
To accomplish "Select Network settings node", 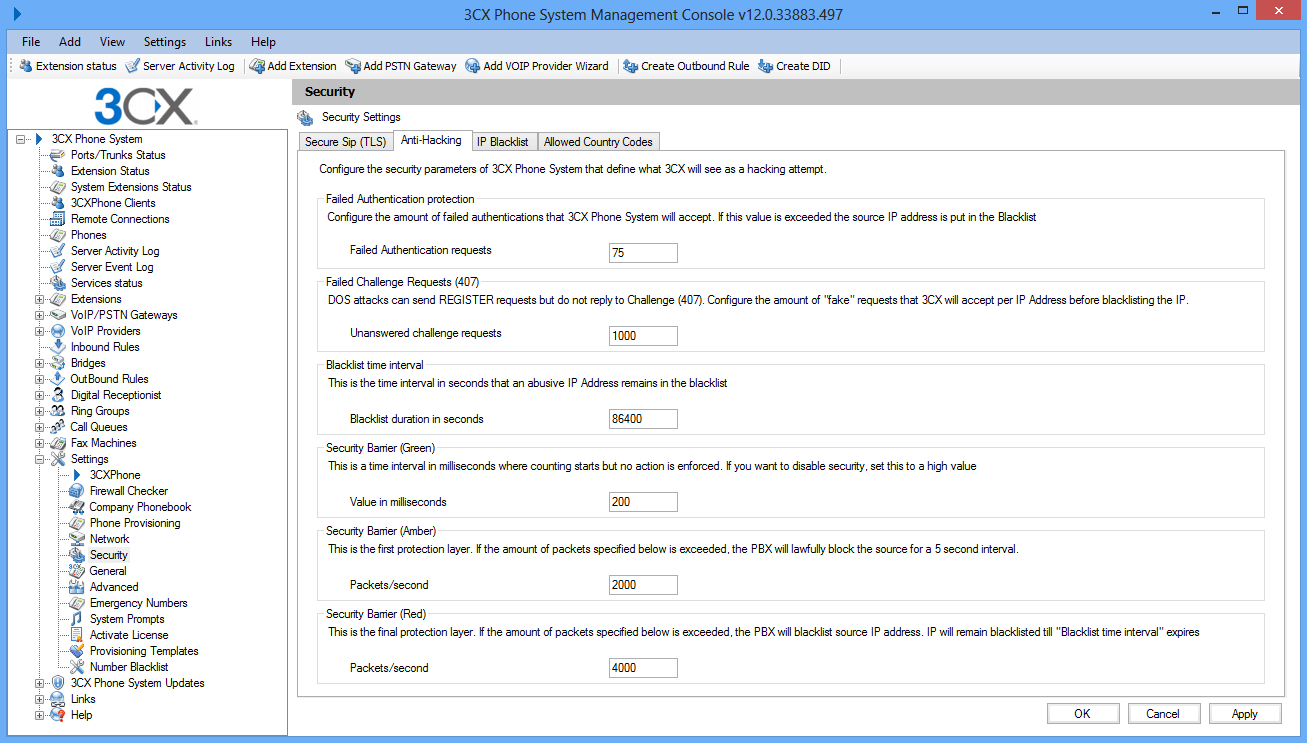I will pyautogui.click(x=110, y=539).
